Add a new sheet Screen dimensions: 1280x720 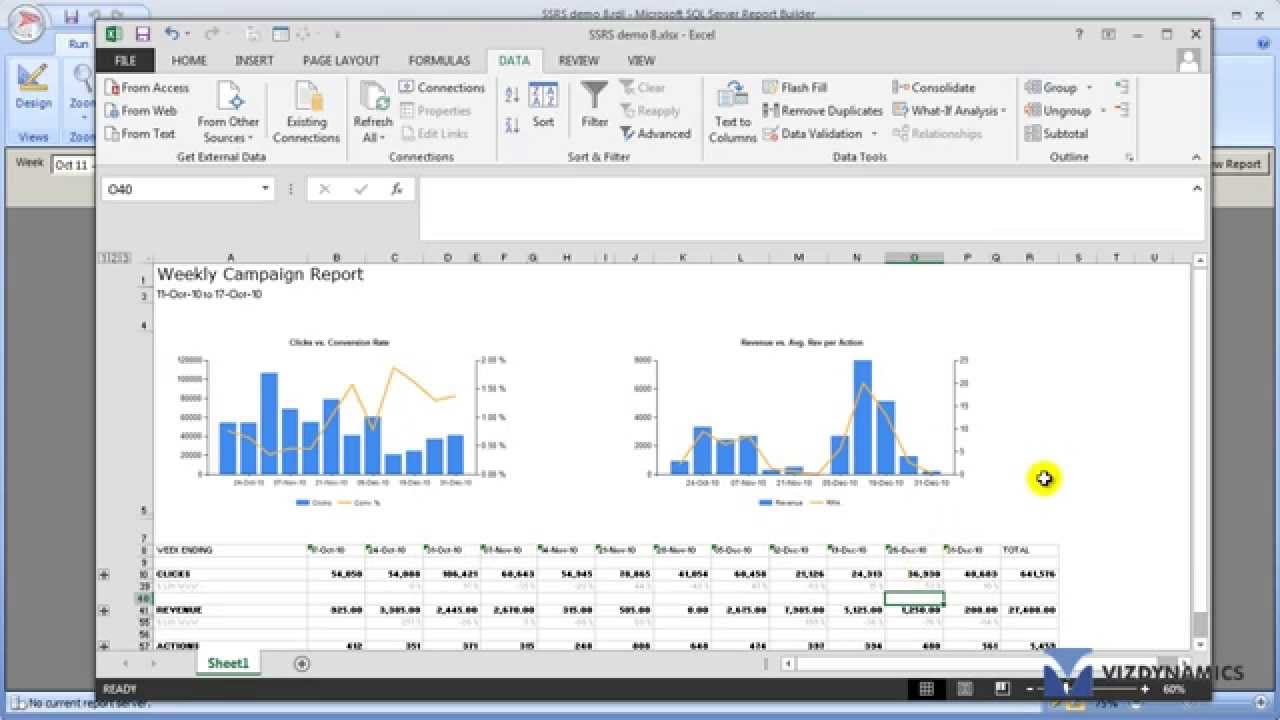click(x=302, y=663)
